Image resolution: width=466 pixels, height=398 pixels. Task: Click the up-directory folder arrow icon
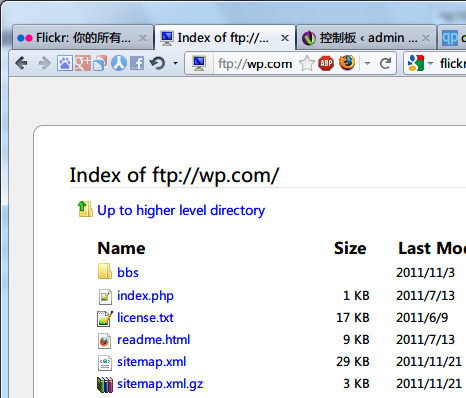coord(85,209)
